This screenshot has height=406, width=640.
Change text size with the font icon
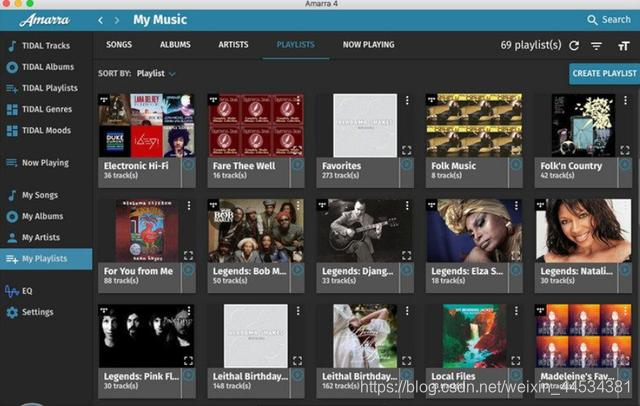click(x=623, y=46)
